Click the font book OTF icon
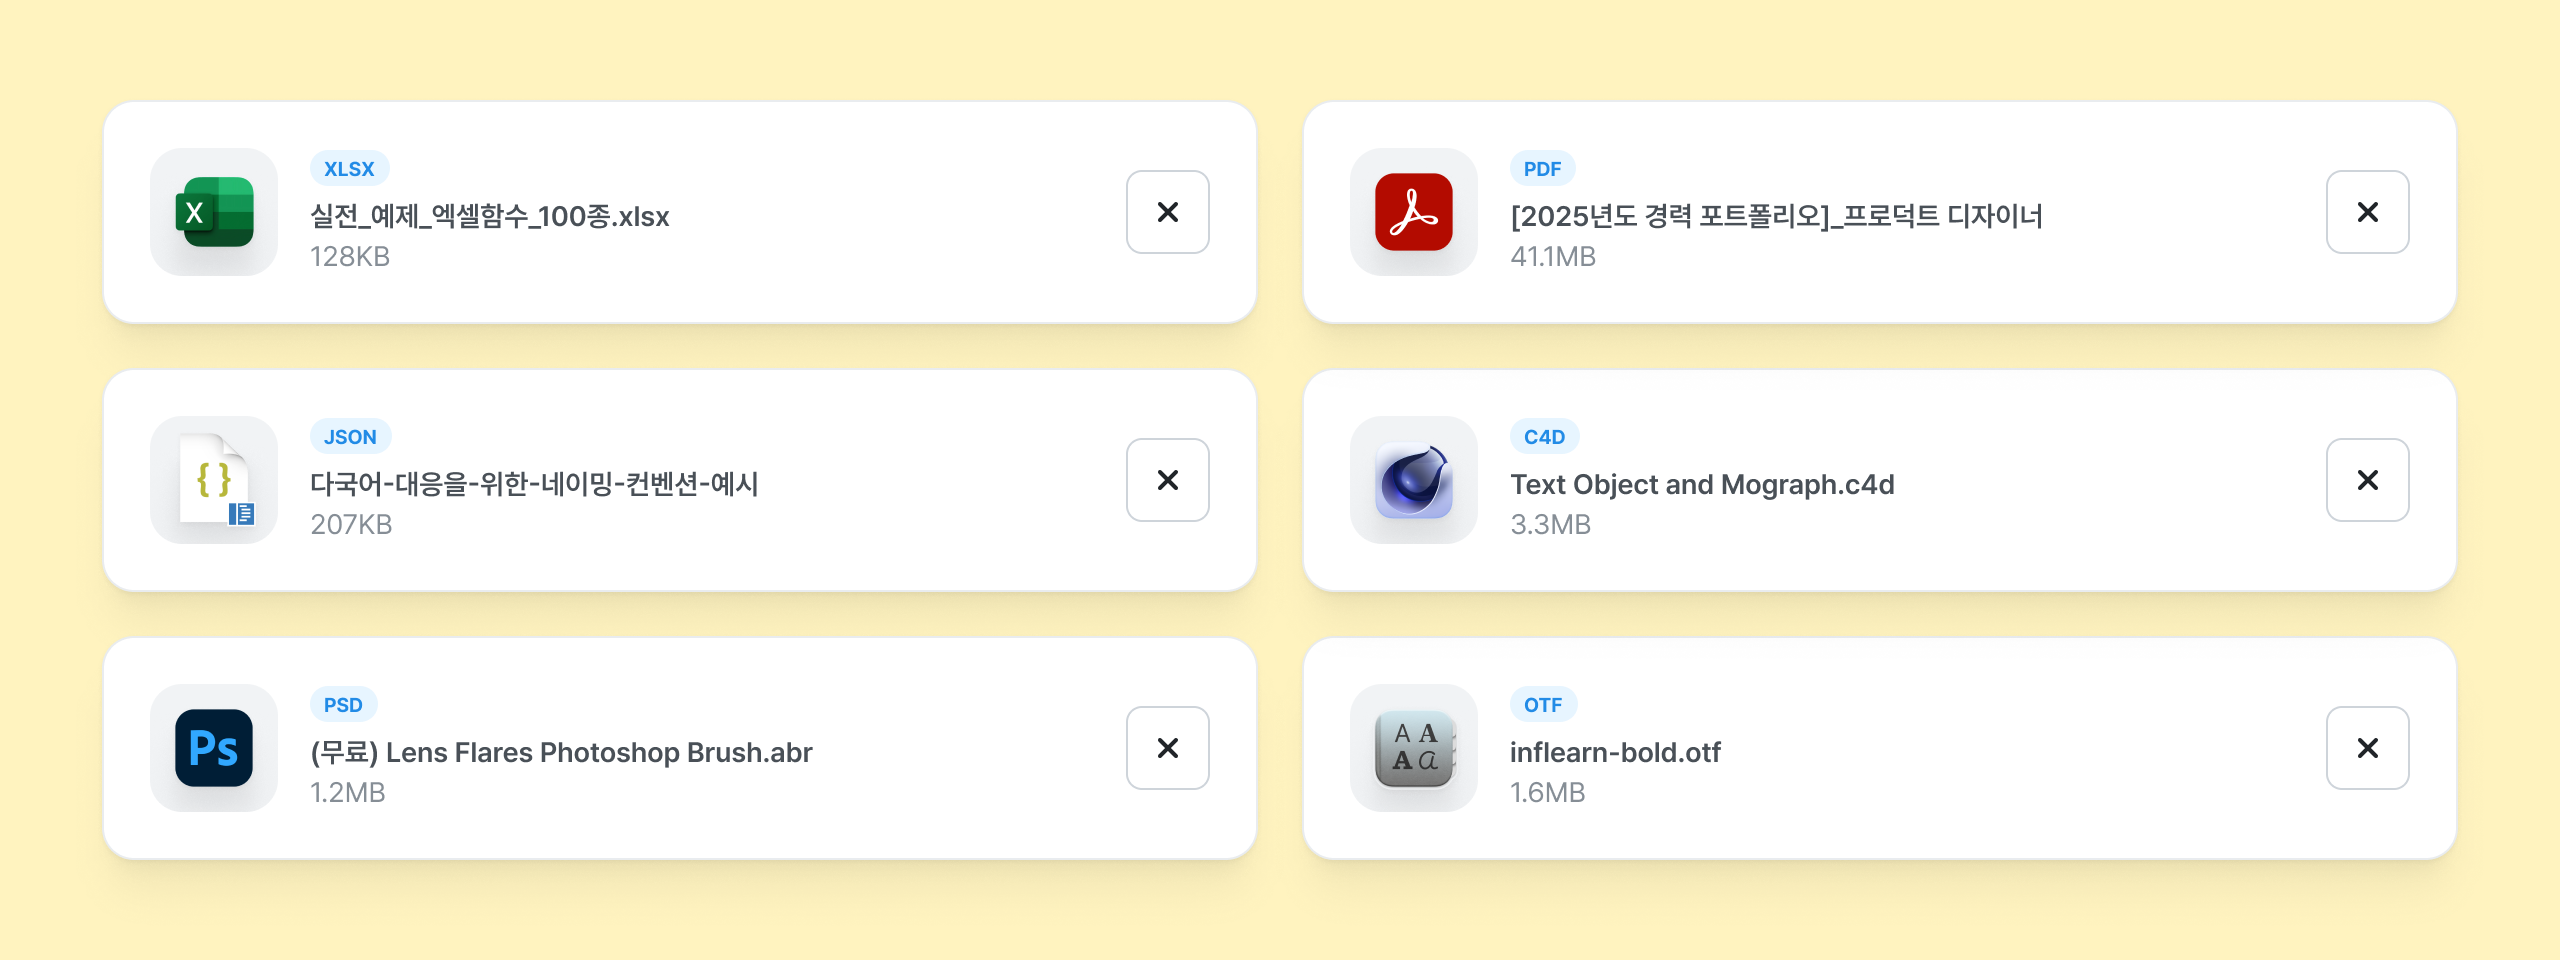Viewport: 2560px width, 960px height. [x=1414, y=748]
